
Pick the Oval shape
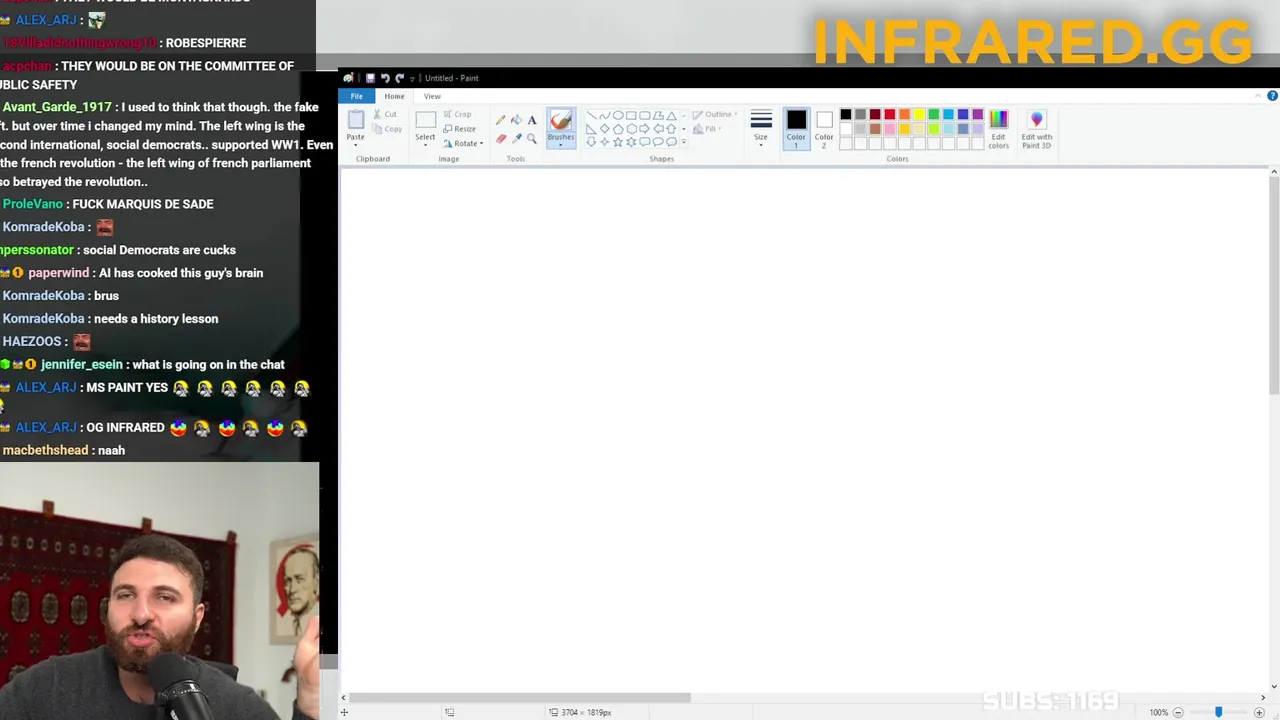(618, 115)
